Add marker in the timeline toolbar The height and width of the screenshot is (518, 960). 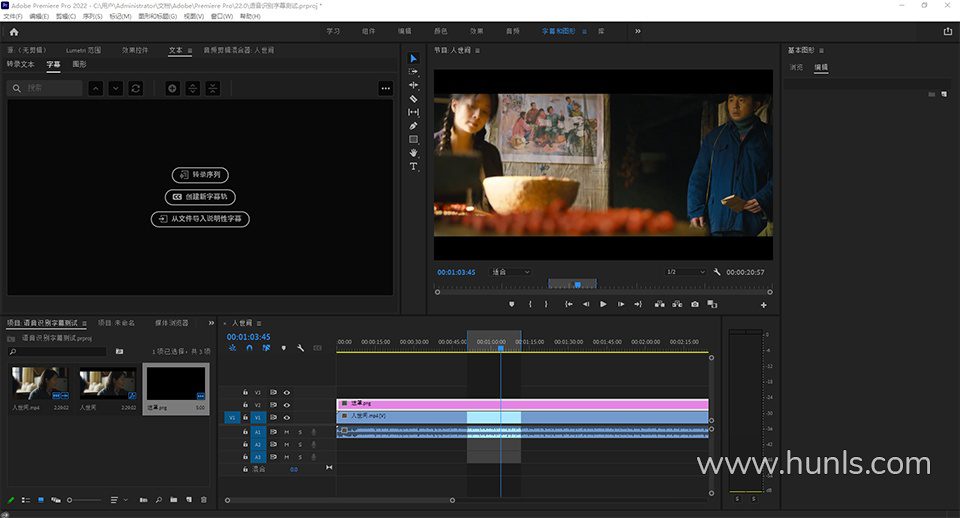[283, 348]
